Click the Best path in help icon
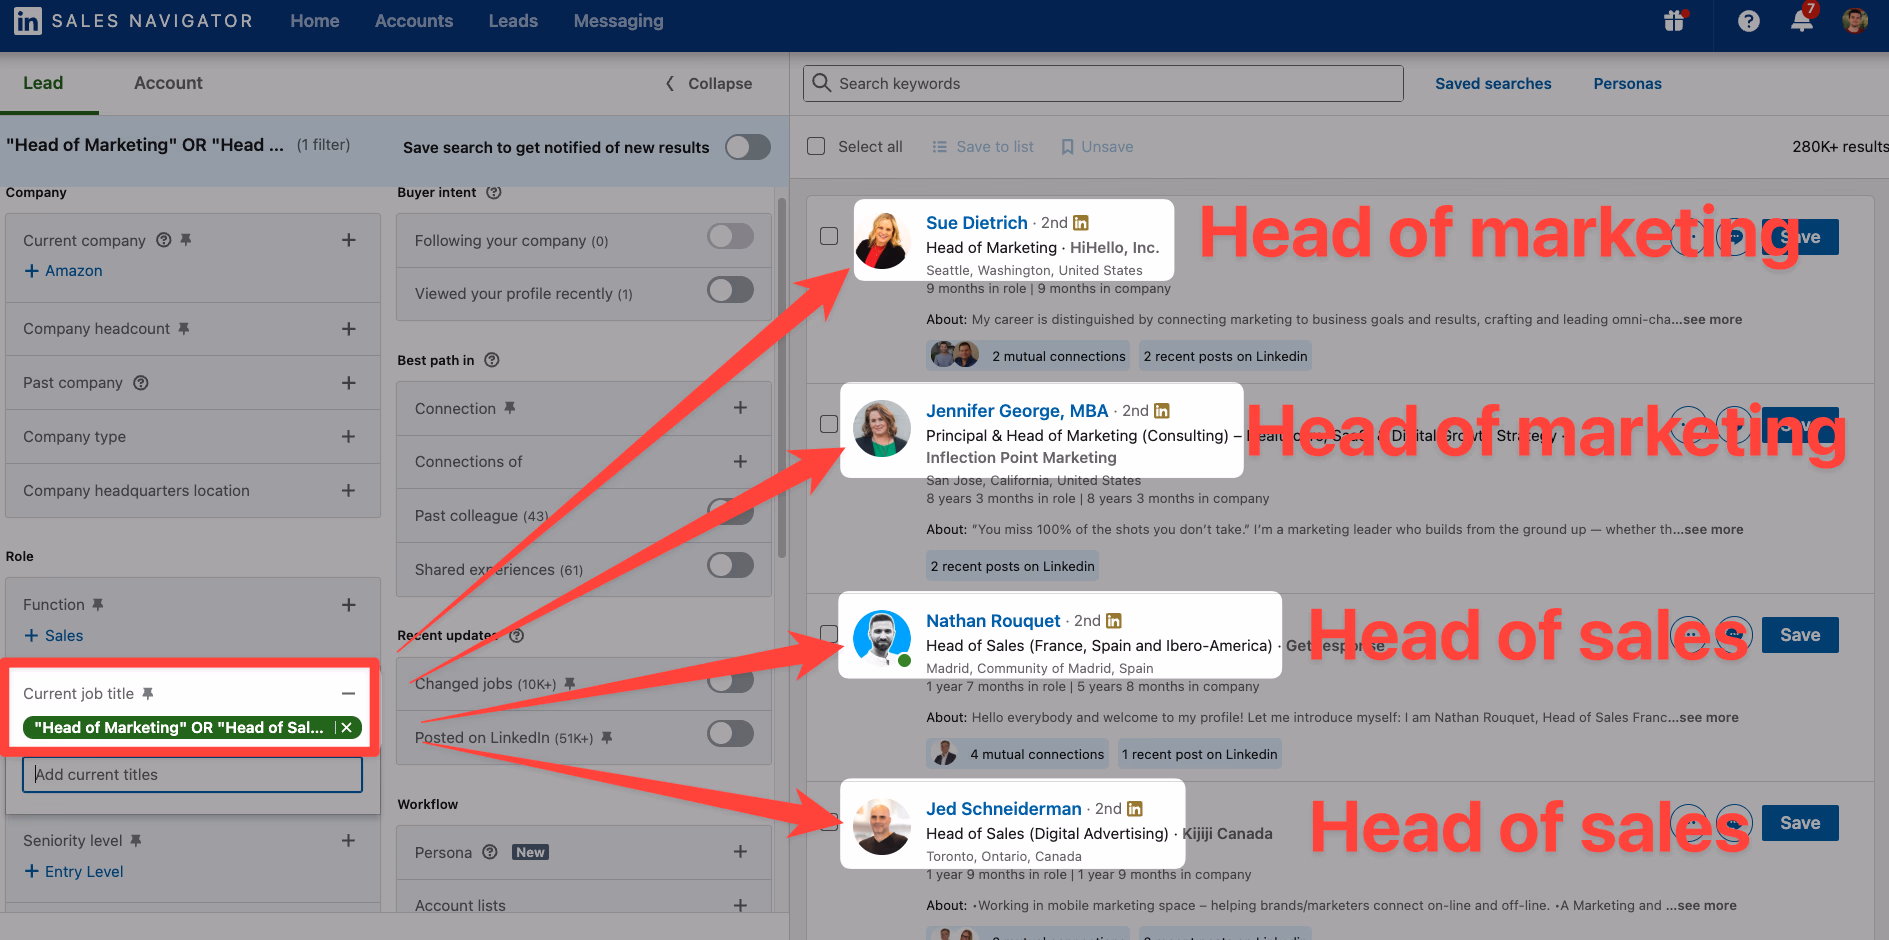 click(x=492, y=360)
